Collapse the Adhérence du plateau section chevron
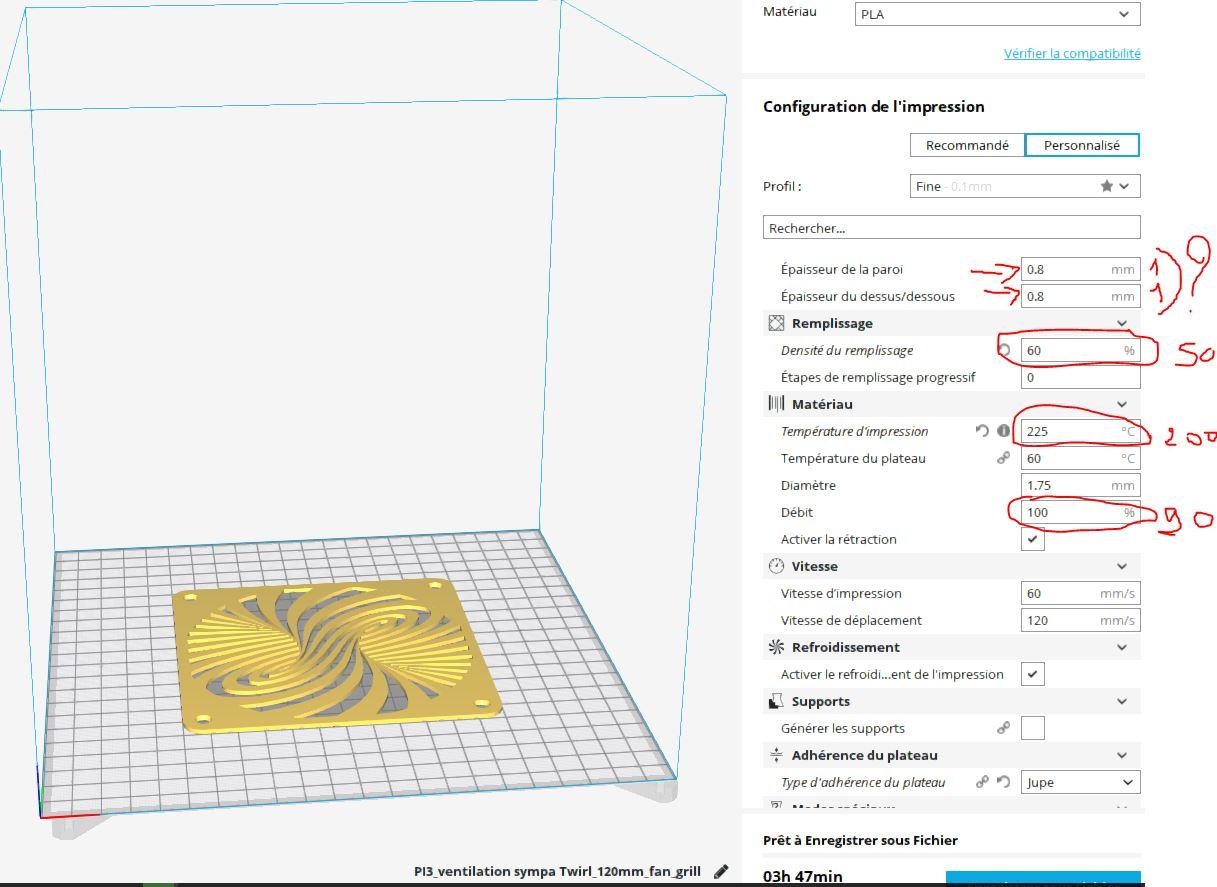 click(1122, 755)
